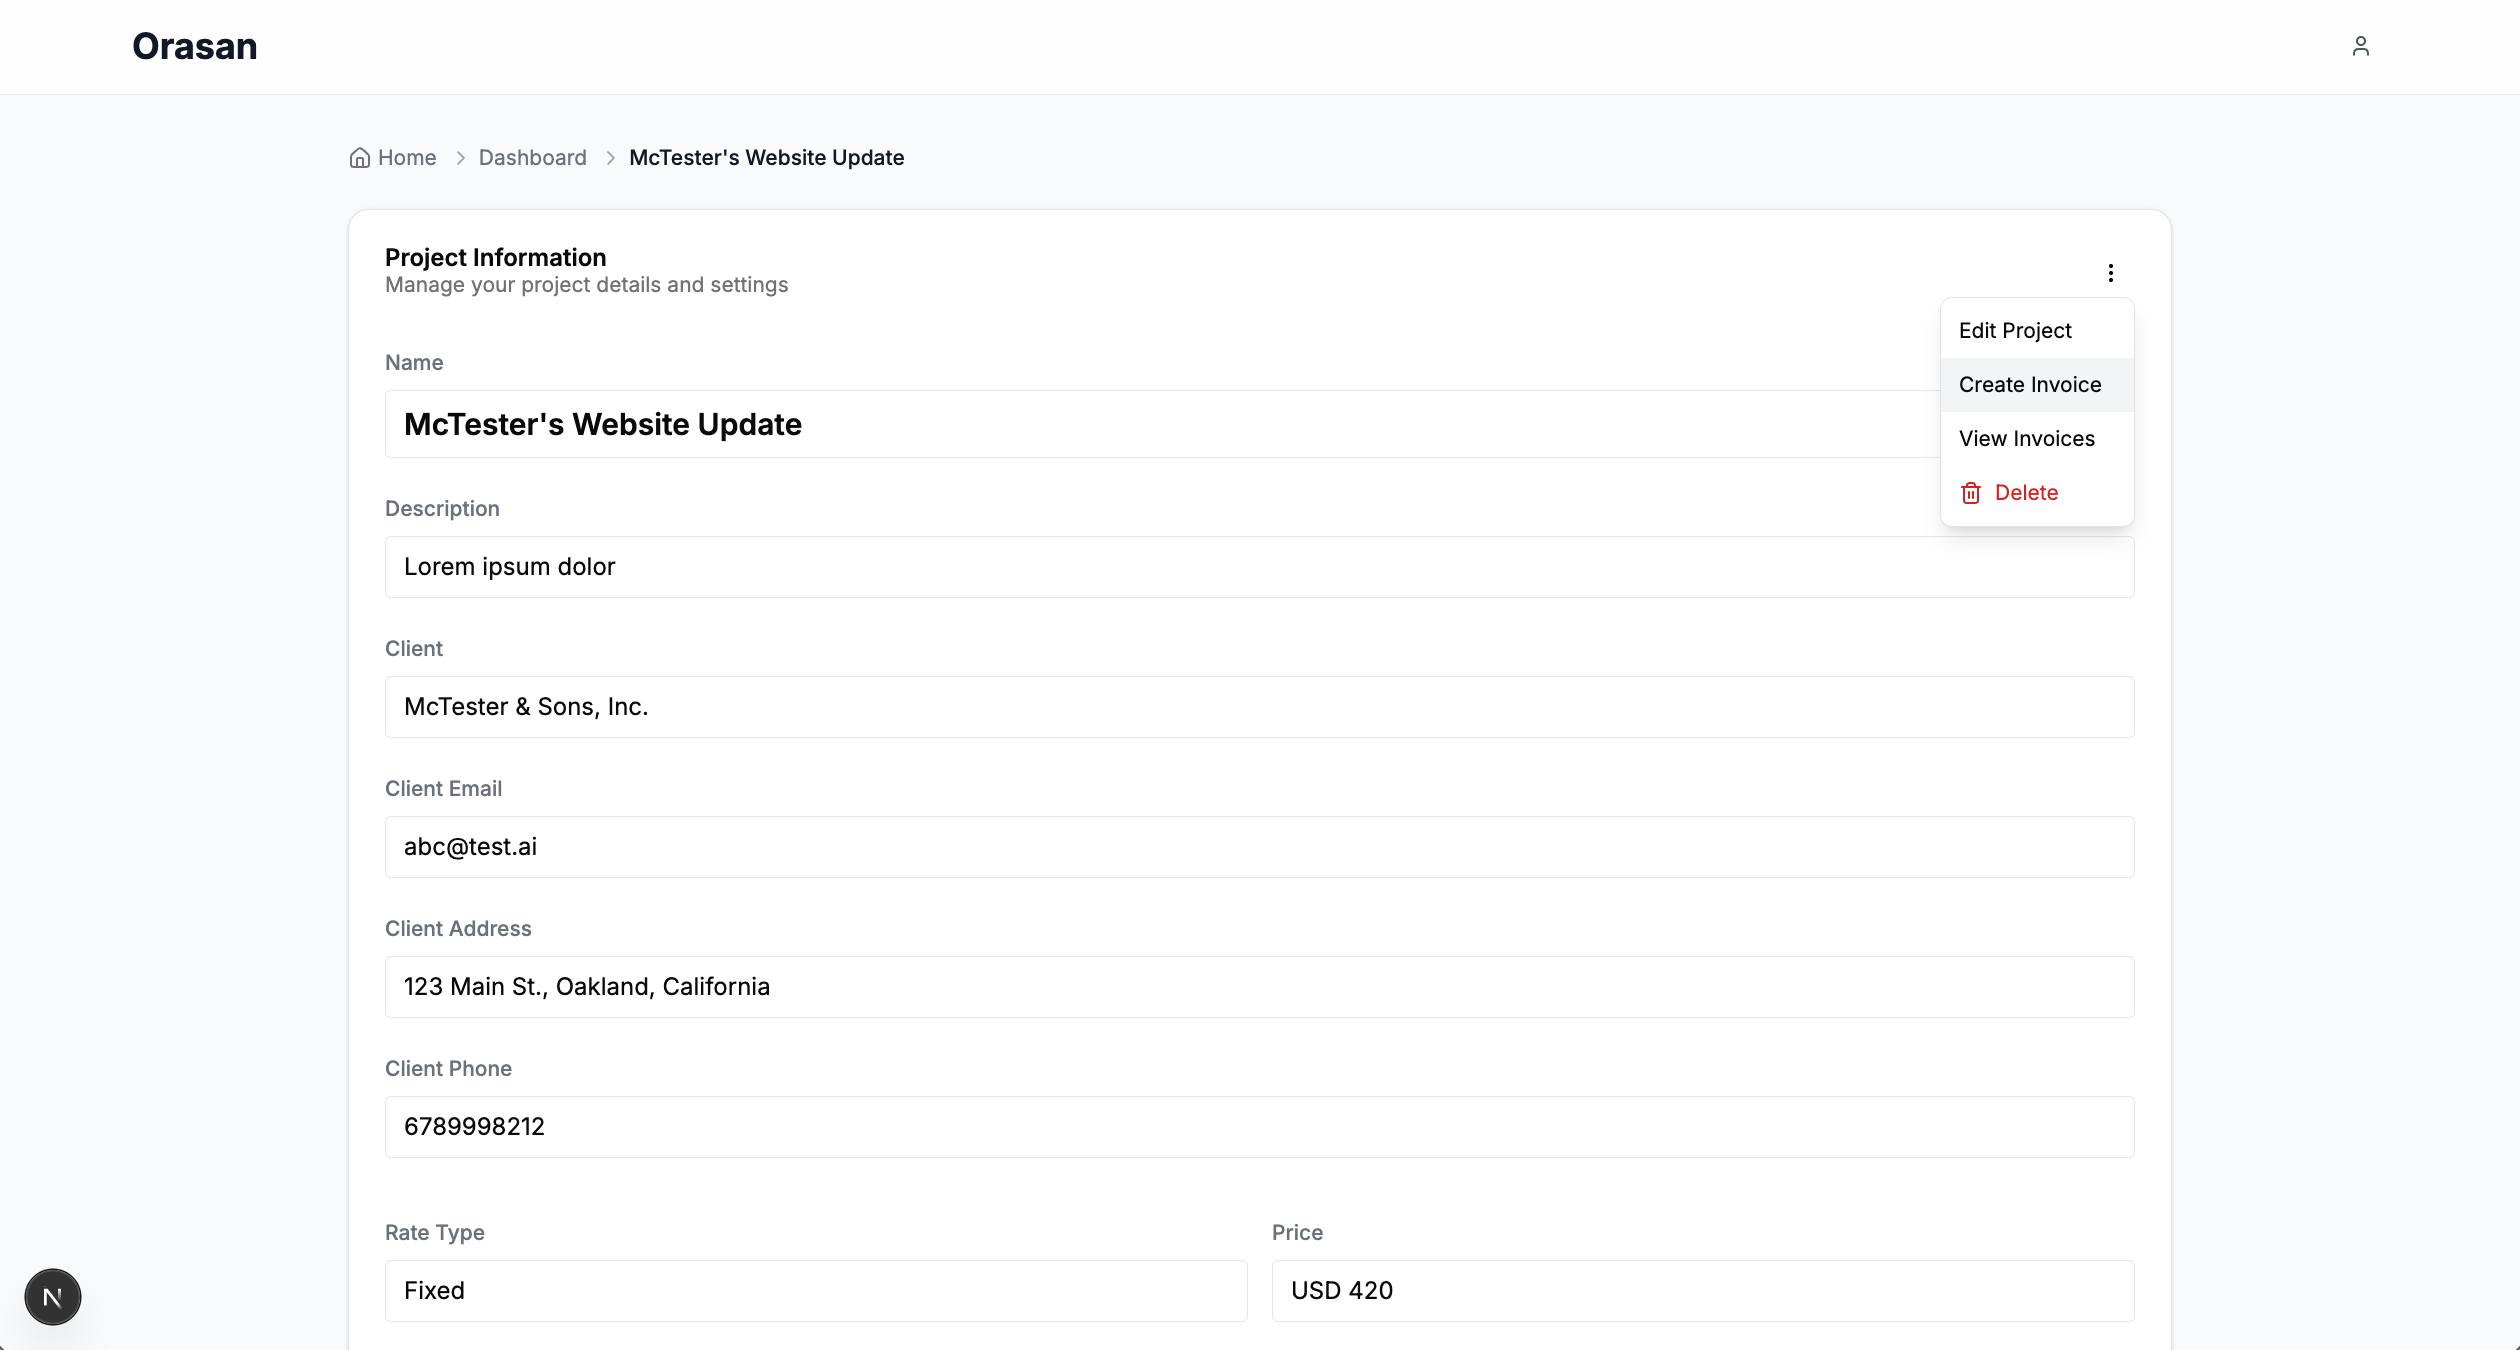
Task: Select Edit Project from menu
Action: 2015,331
